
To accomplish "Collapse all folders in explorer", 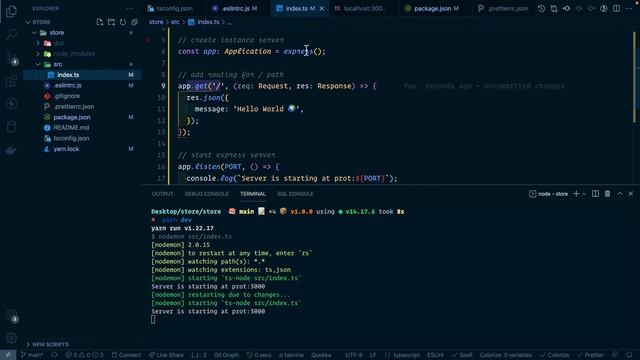I will click(134, 22).
